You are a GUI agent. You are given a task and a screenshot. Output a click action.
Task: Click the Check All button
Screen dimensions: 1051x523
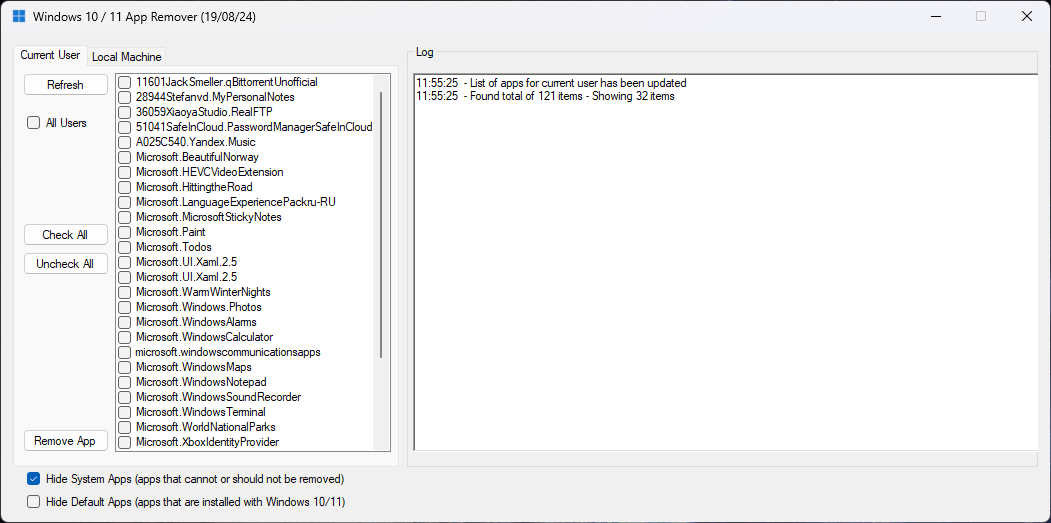pyautogui.click(x=66, y=235)
